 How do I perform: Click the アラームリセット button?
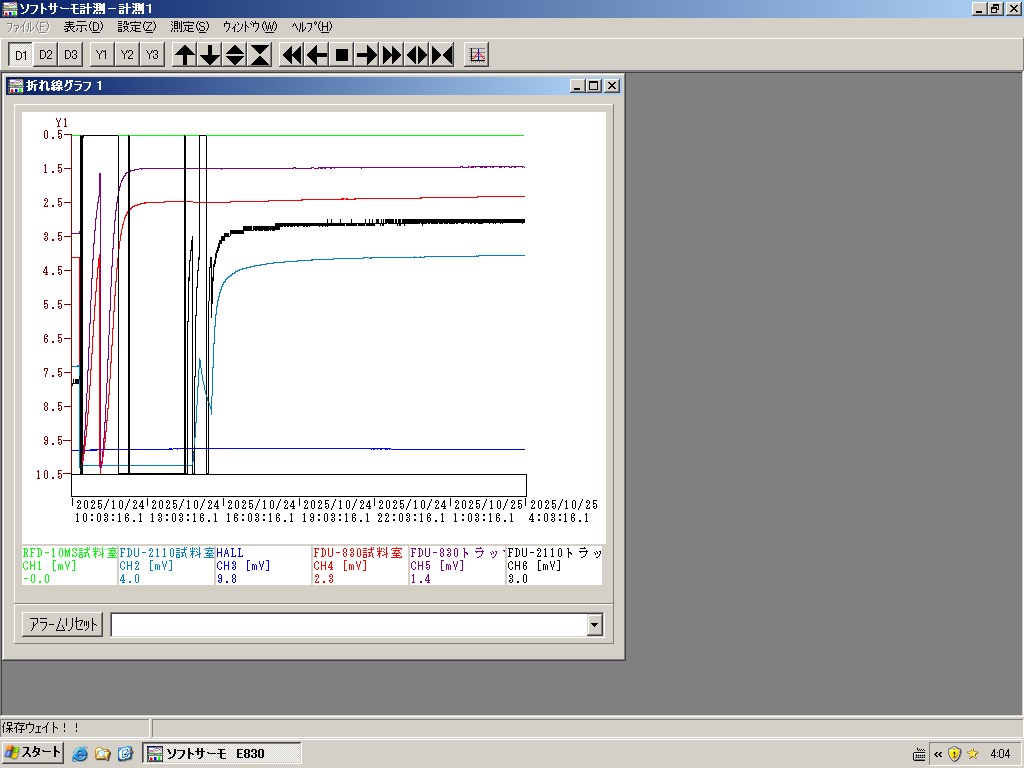62,625
